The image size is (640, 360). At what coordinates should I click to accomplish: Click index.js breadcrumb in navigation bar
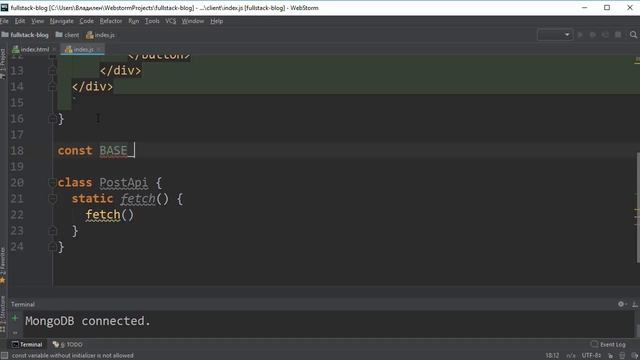100,35
